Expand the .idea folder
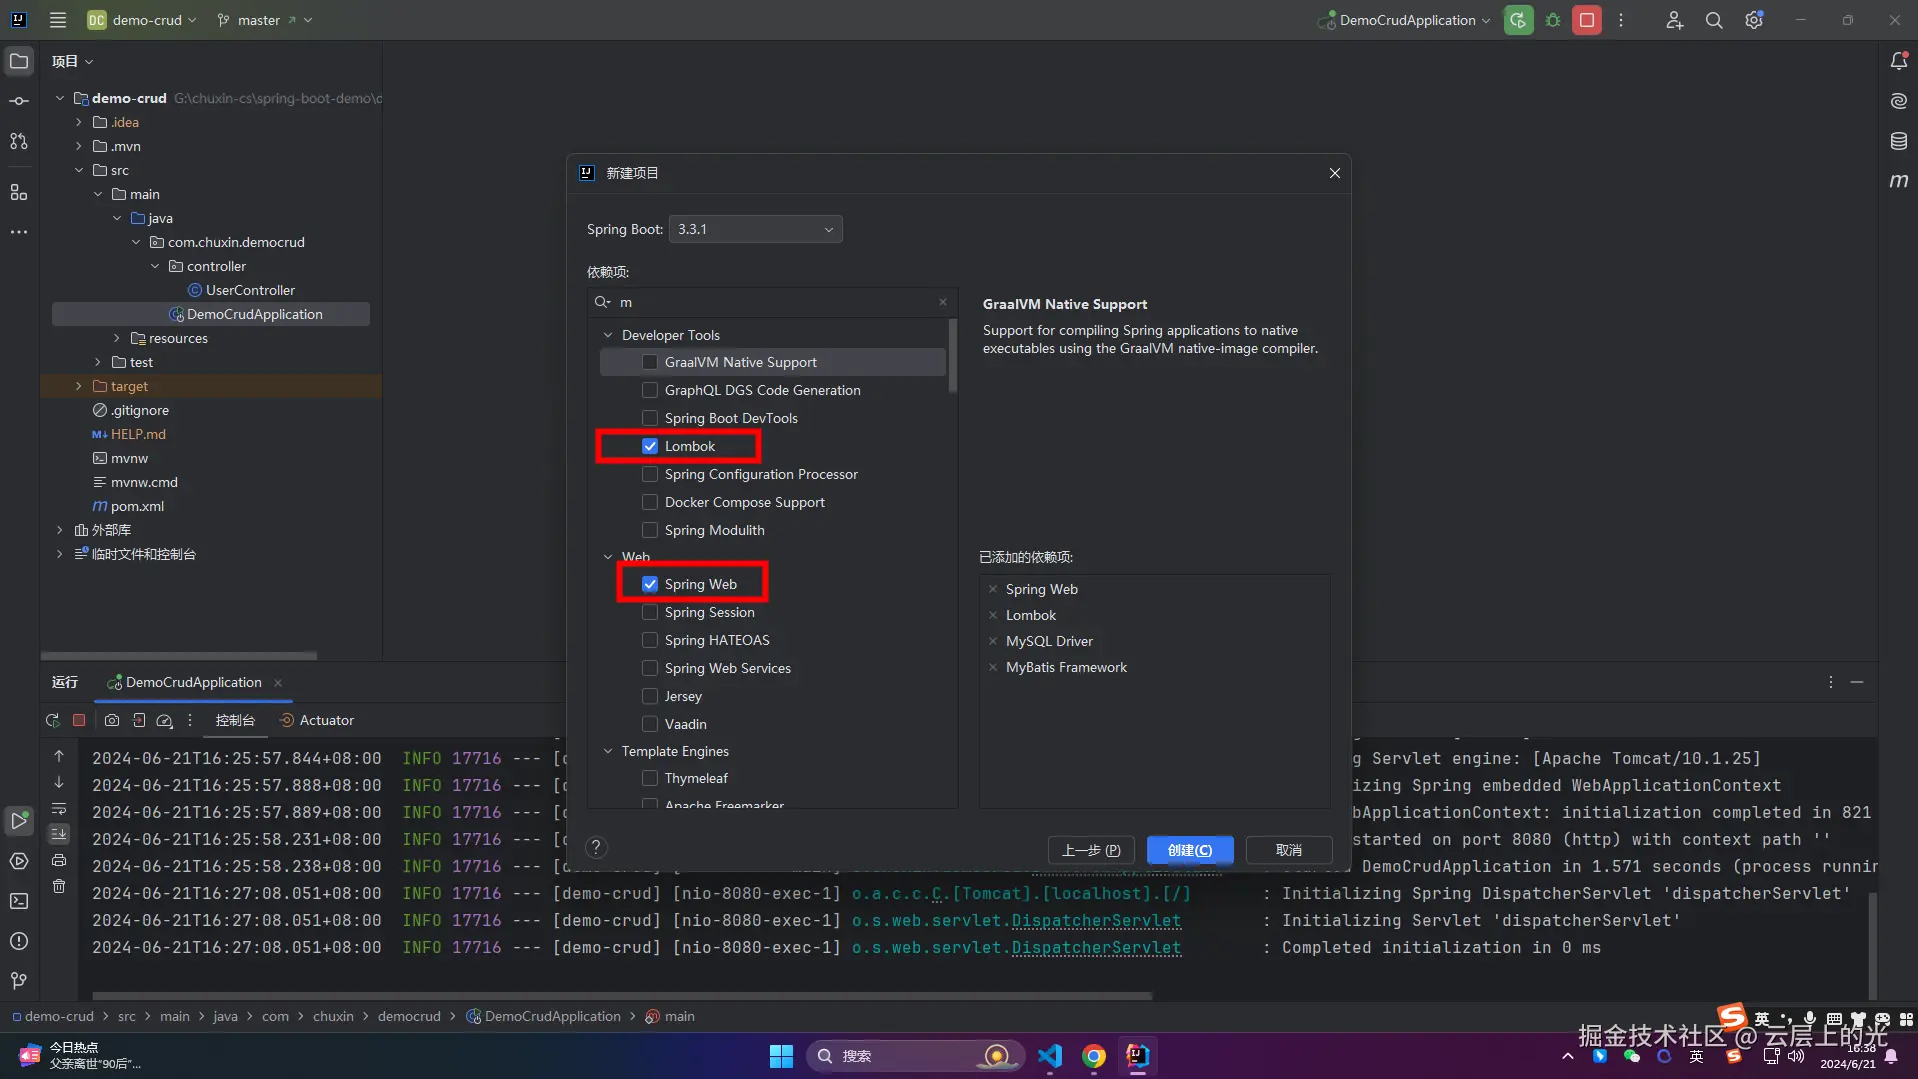Image resolution: width=1918 pixels, height=1079 pixels. (x=79, y=122)
